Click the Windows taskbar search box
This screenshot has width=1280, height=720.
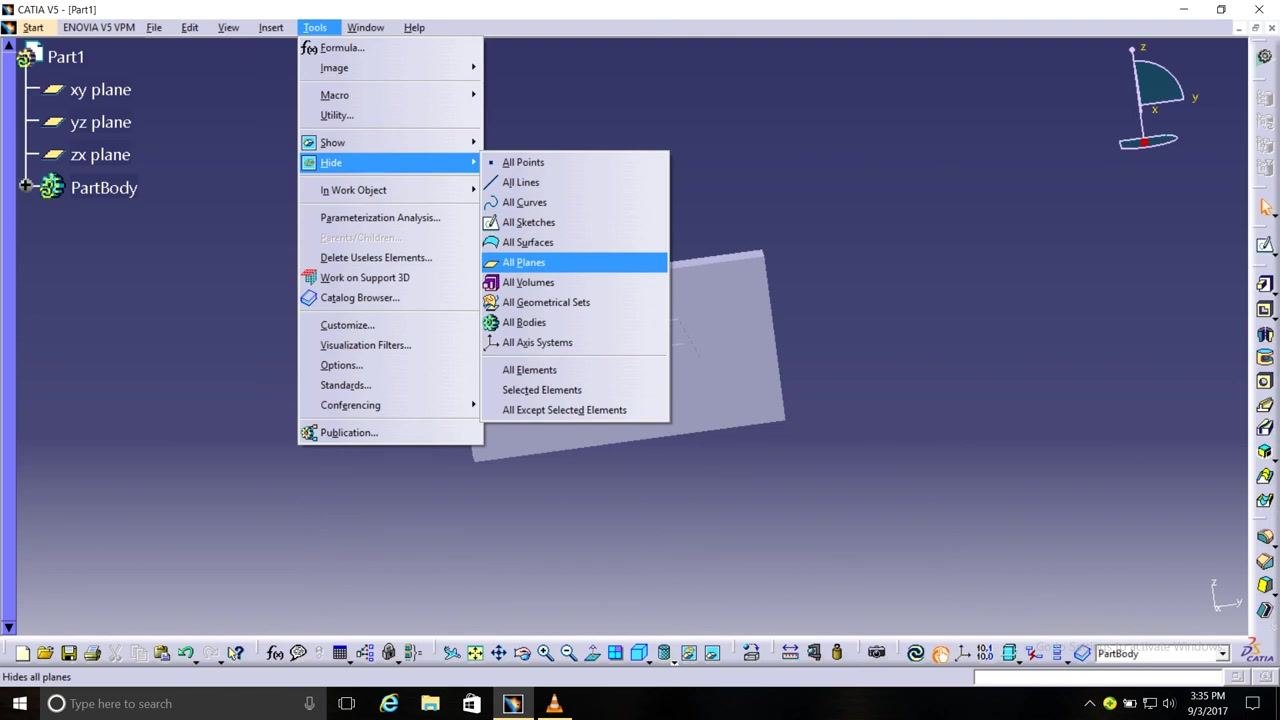(182, 703)
